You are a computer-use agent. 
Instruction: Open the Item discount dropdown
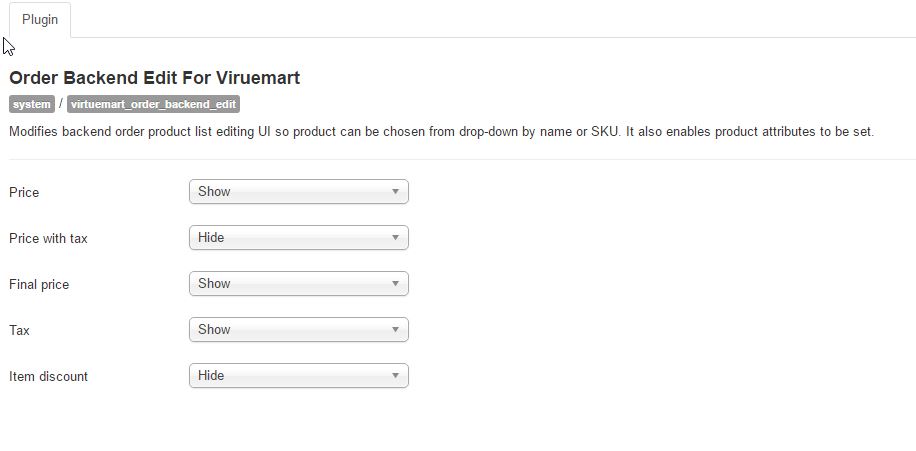(297, 376)
